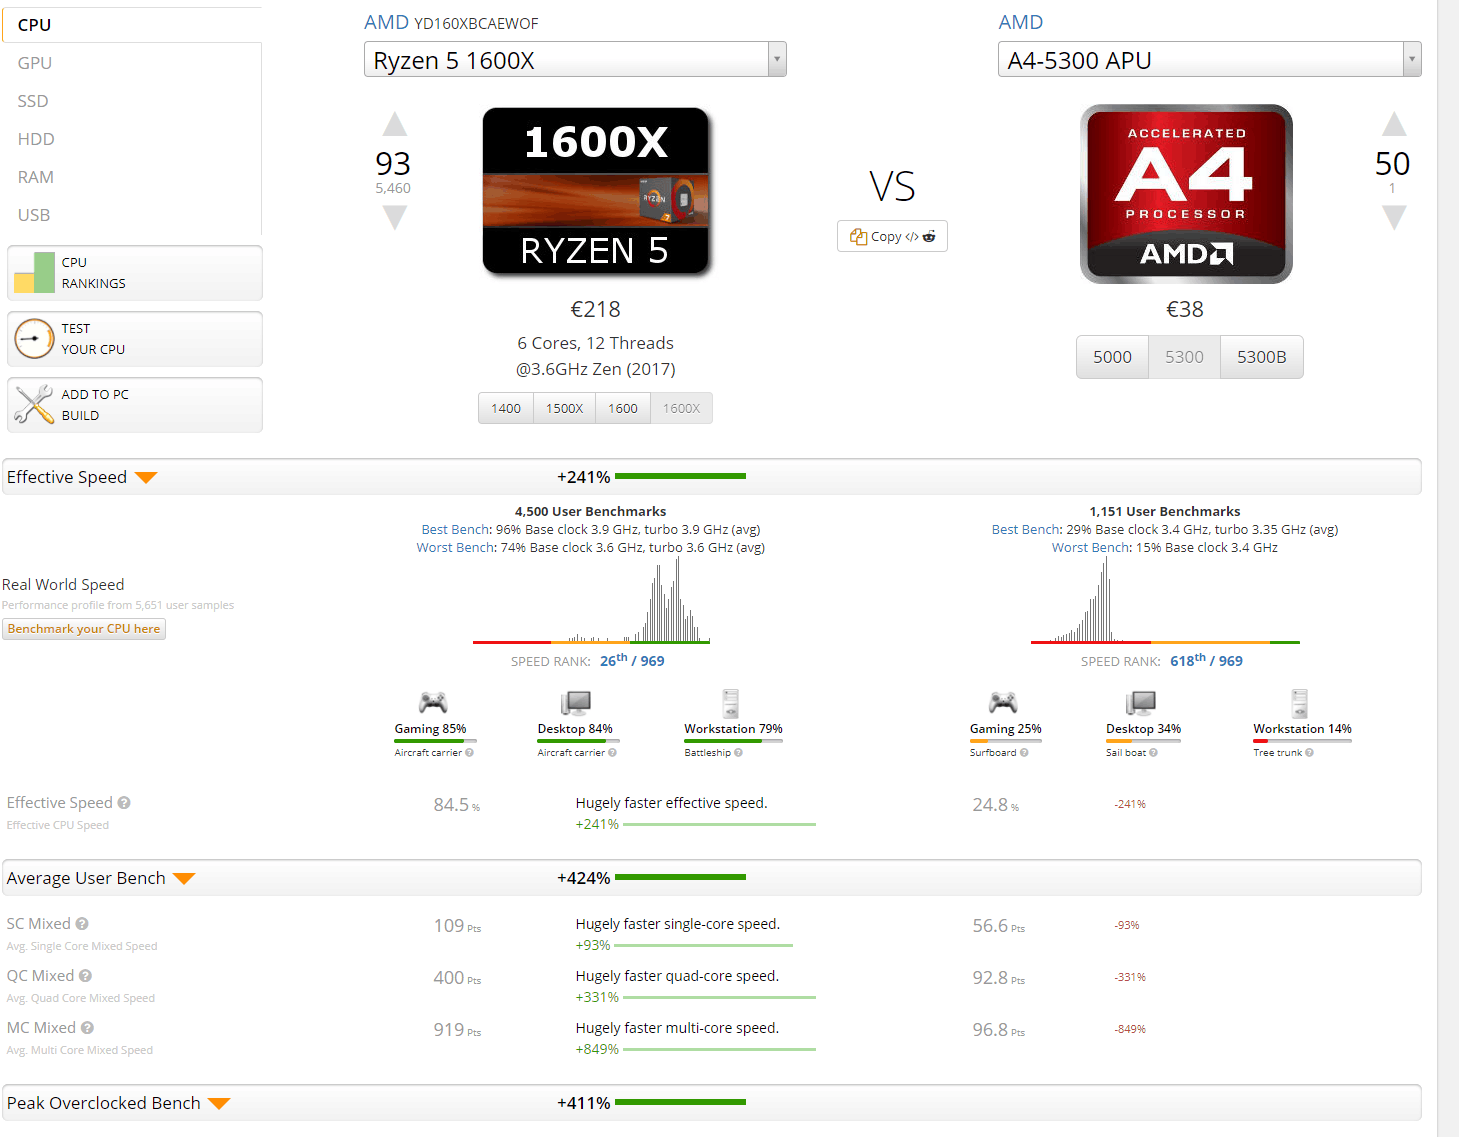Copy the comparison link
This screenshot has height=1137, width=1459.
click(x=892, y=236)
